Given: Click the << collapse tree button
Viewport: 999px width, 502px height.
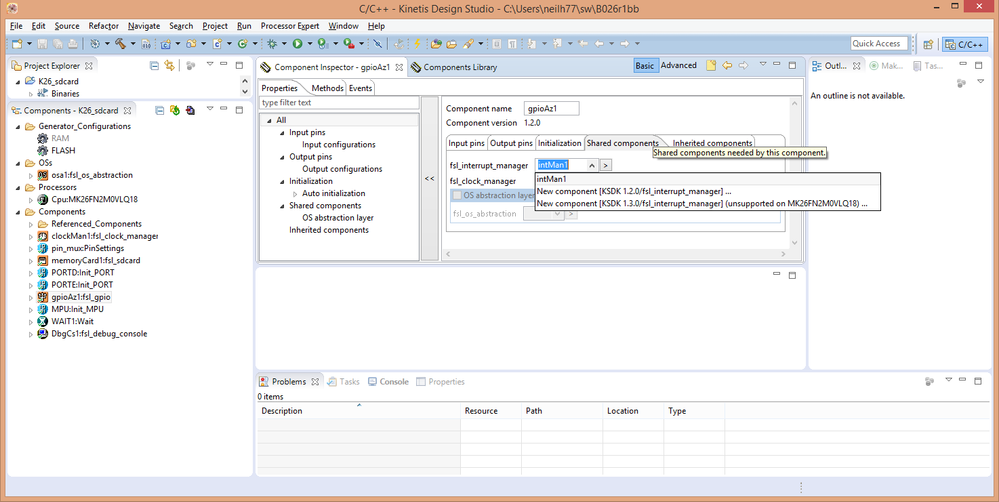Looking at the screenshot, I should click(430, 178).
